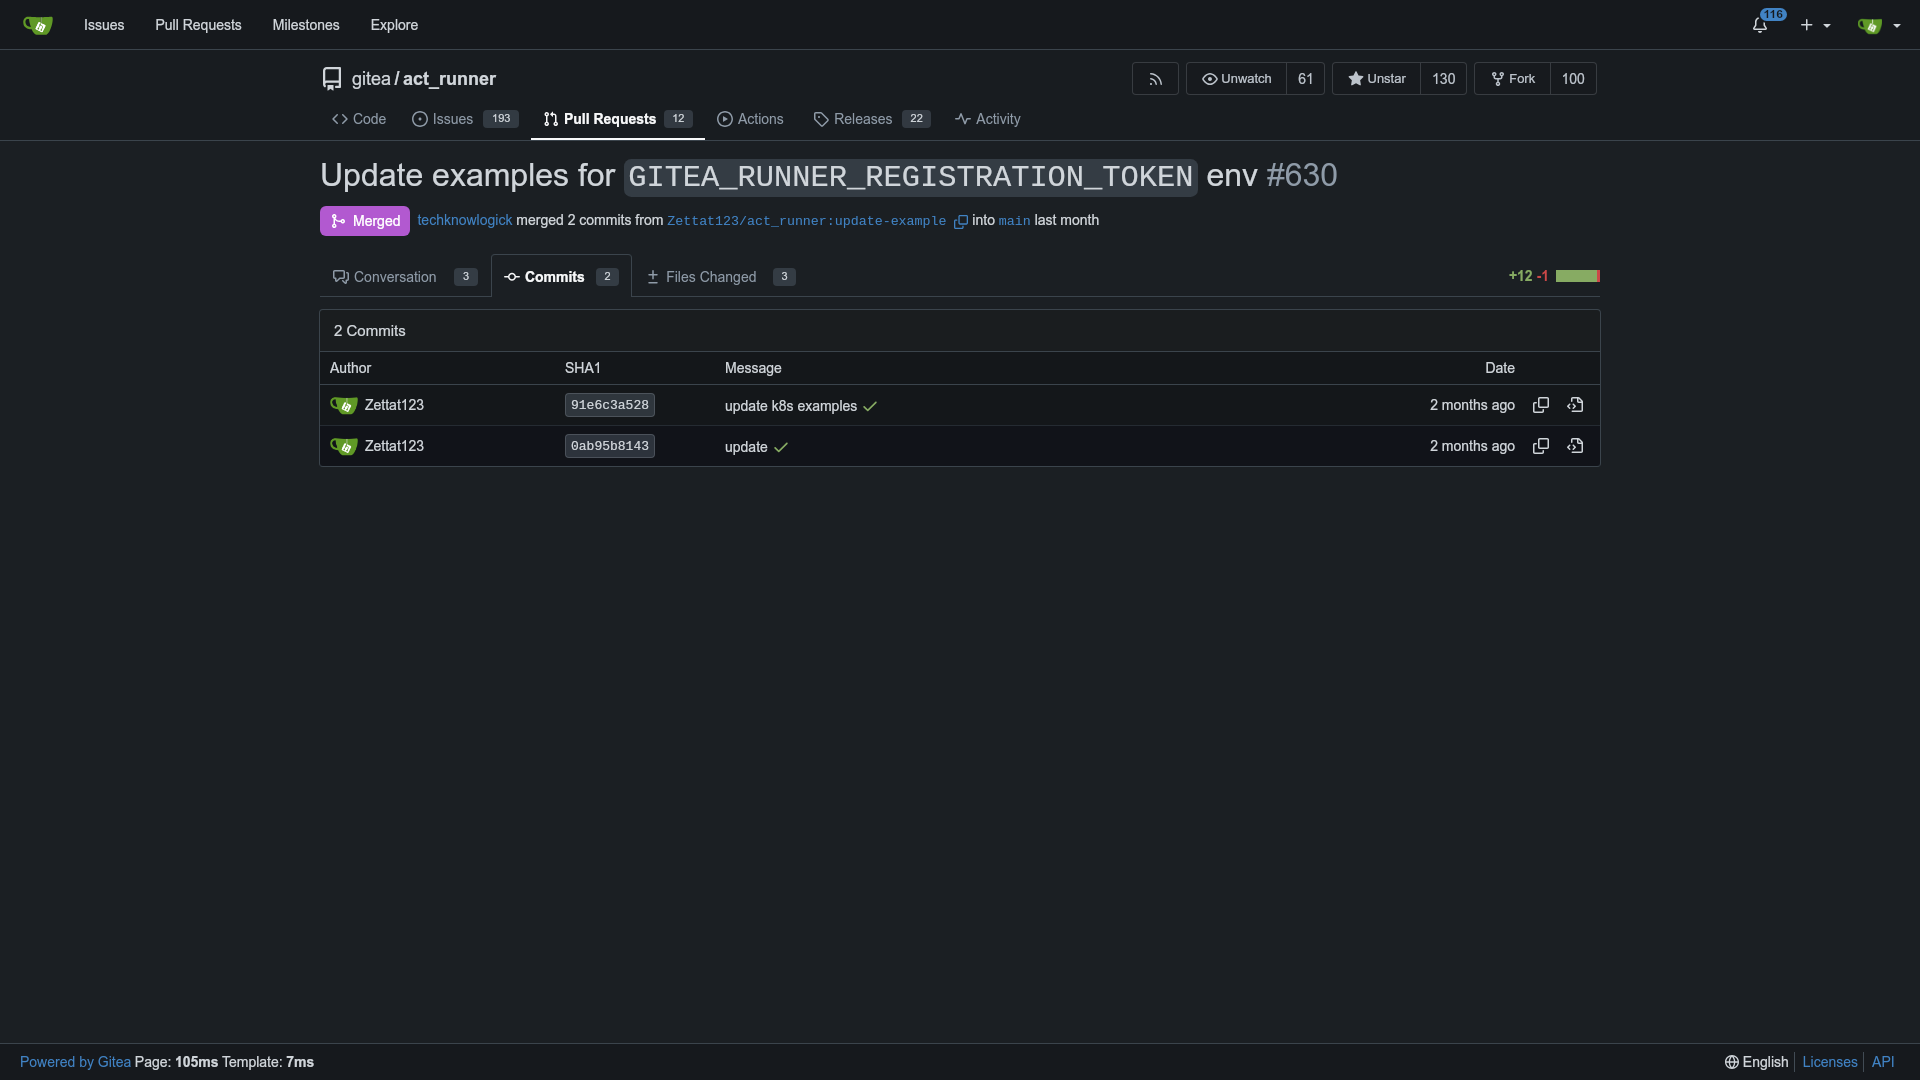Open the Gitea home logo
The width and height of the screenshot is (1920, 1080).
click(38, 25)
